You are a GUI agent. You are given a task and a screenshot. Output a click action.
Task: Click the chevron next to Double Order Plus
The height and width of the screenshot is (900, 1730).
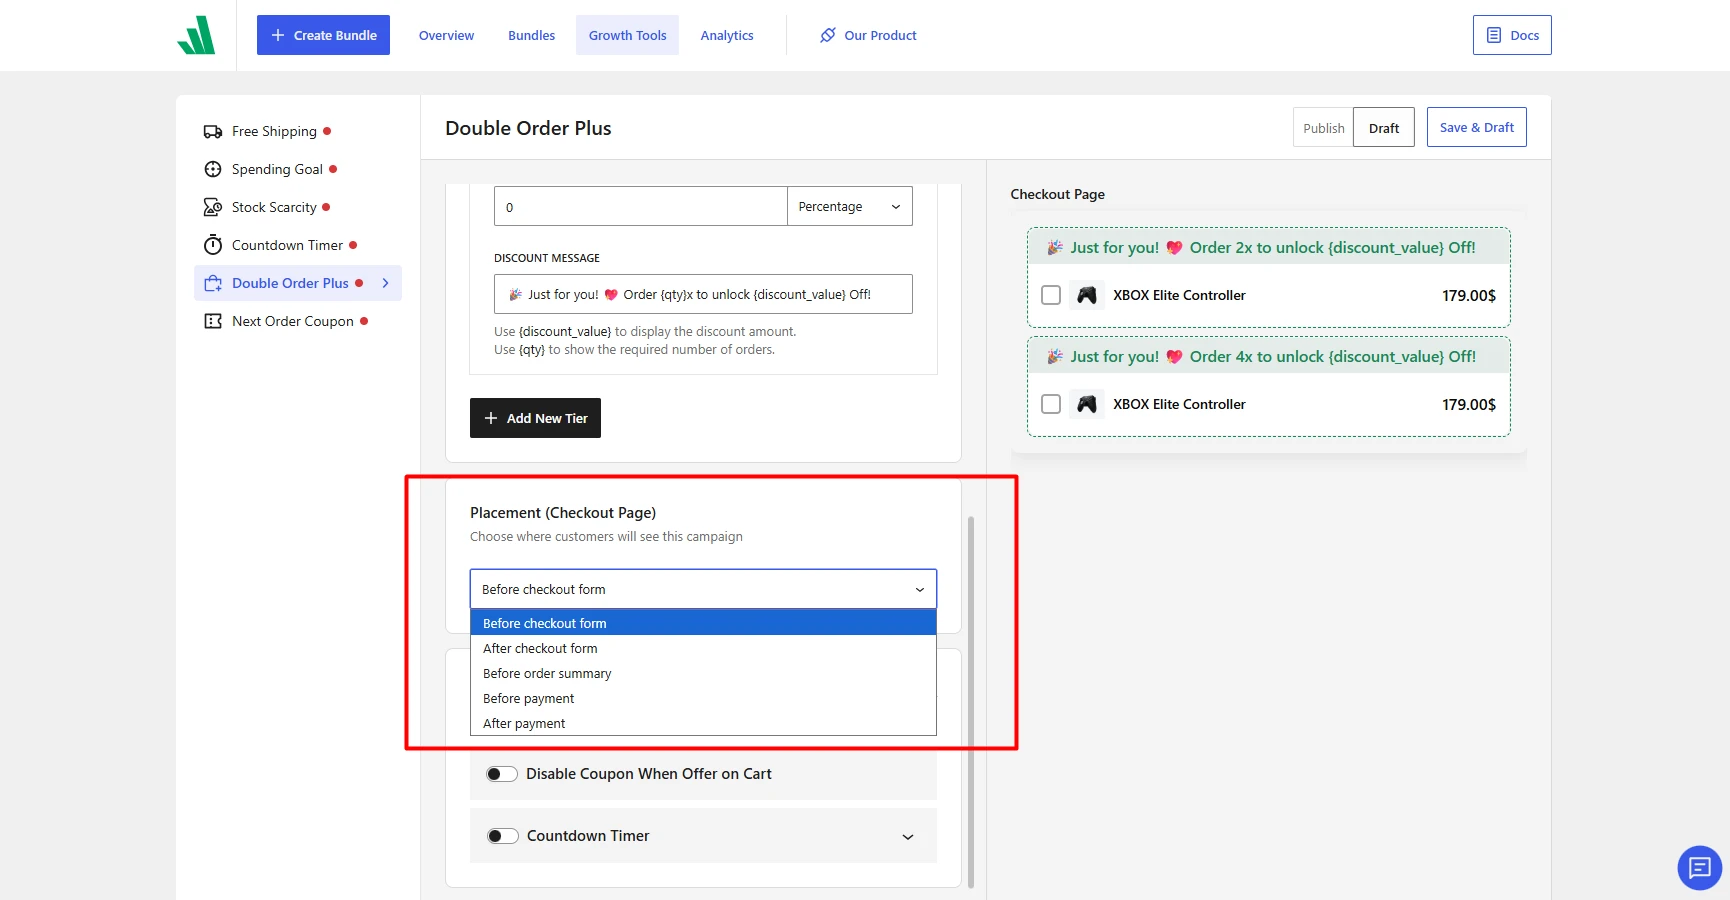(x=386, y=283)
